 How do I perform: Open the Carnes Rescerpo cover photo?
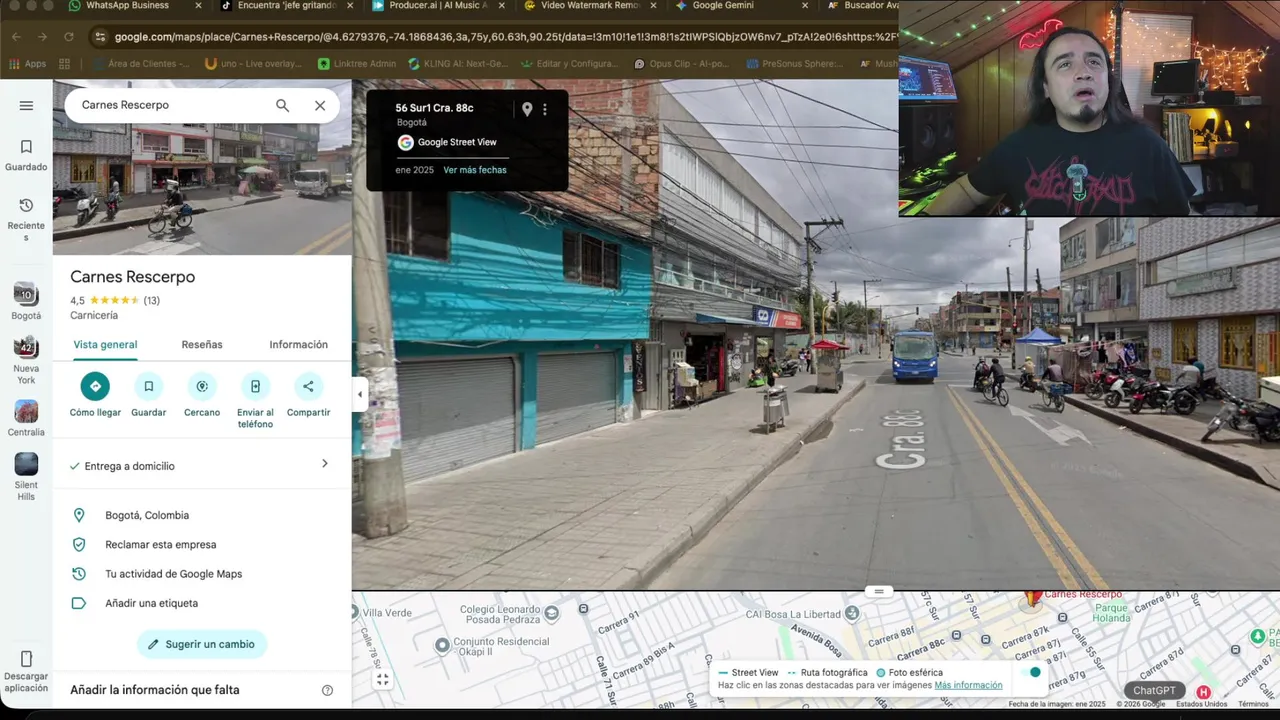[202, 190]
